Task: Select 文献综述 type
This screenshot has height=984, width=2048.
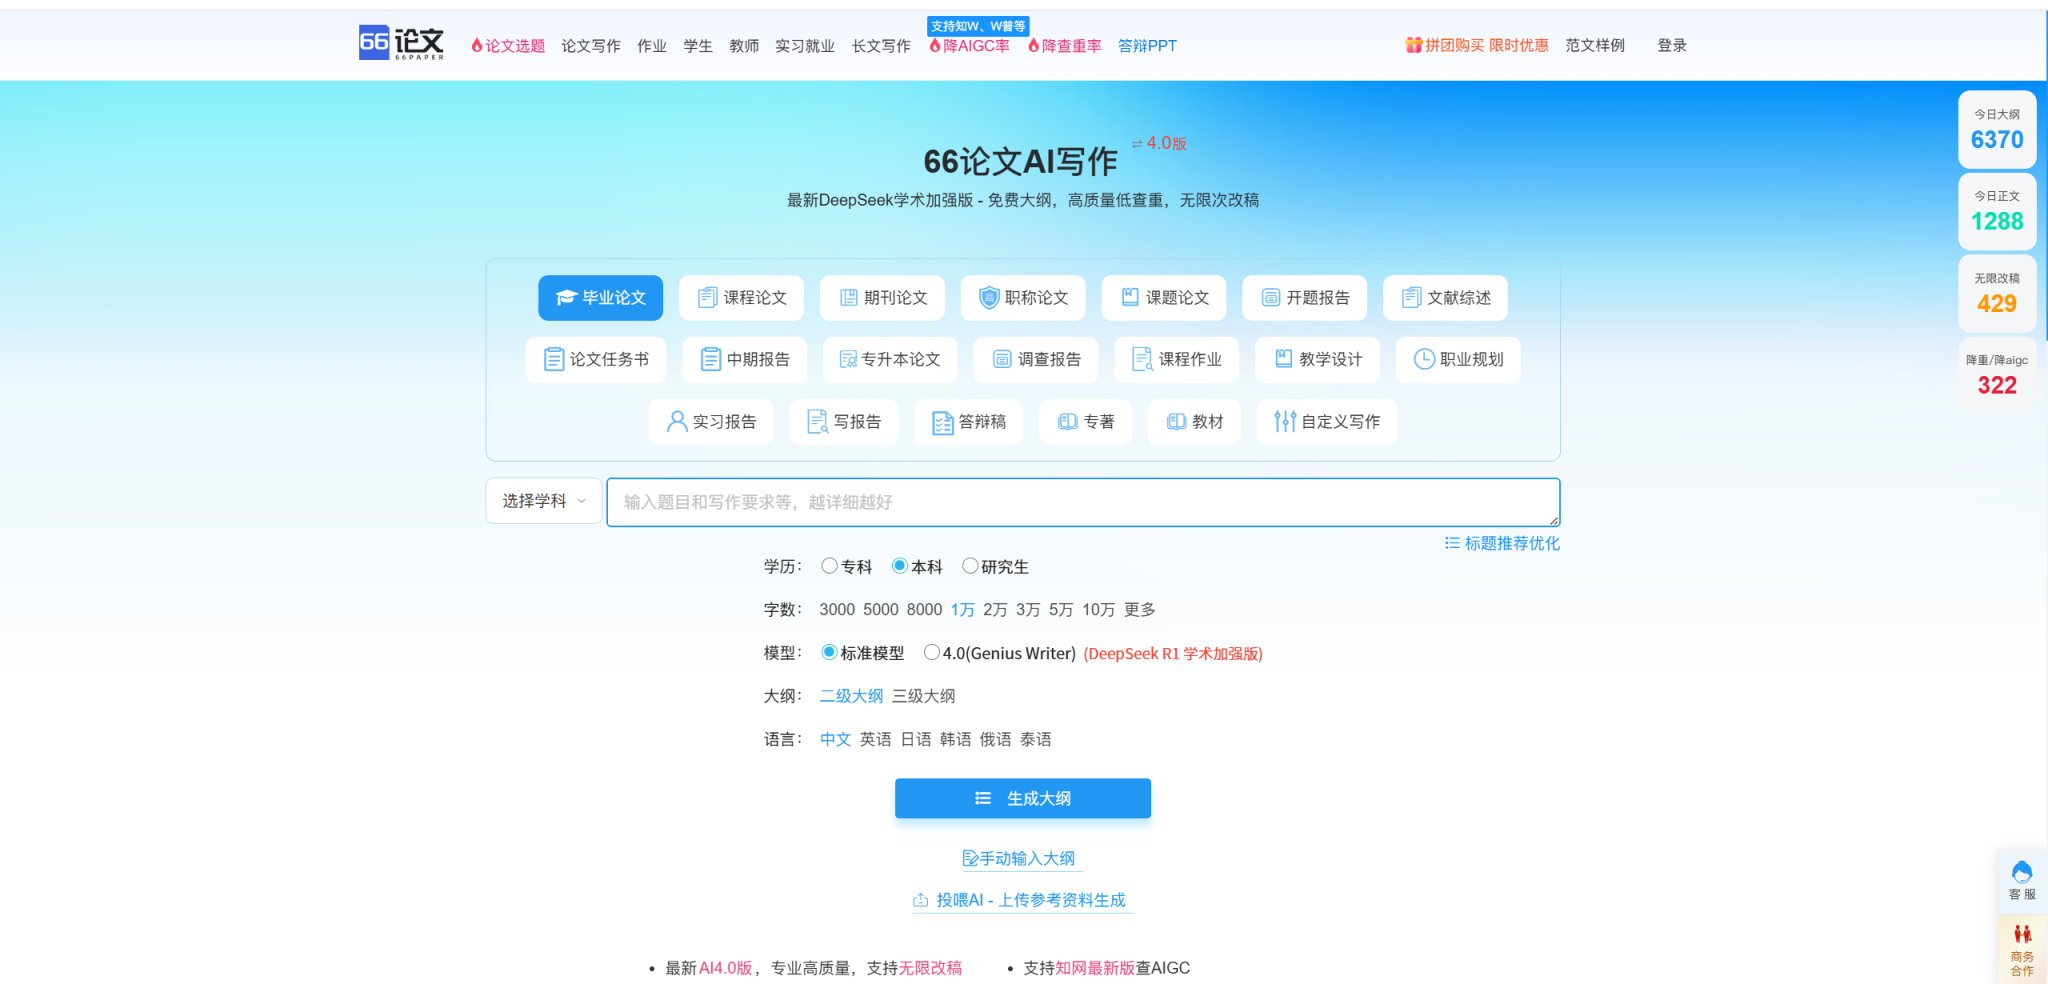Action: coord(1445,298)
